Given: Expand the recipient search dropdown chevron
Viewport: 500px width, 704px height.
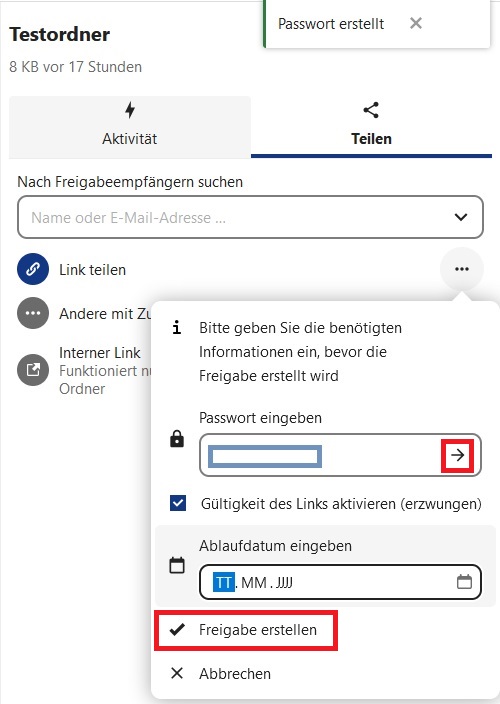Looking at the screenshot, I should pos(461,217).
